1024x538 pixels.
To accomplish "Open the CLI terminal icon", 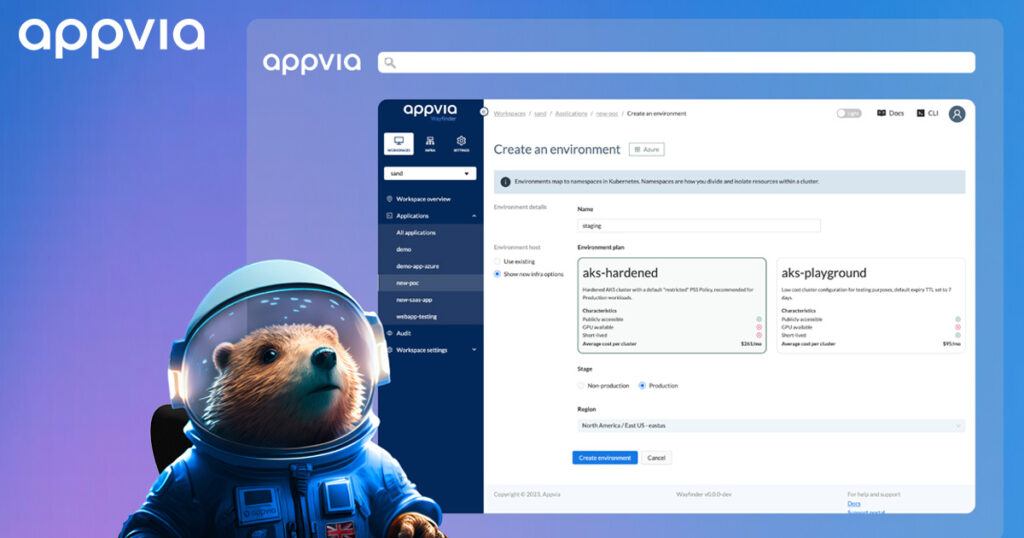I will click(x=920, y=114).
